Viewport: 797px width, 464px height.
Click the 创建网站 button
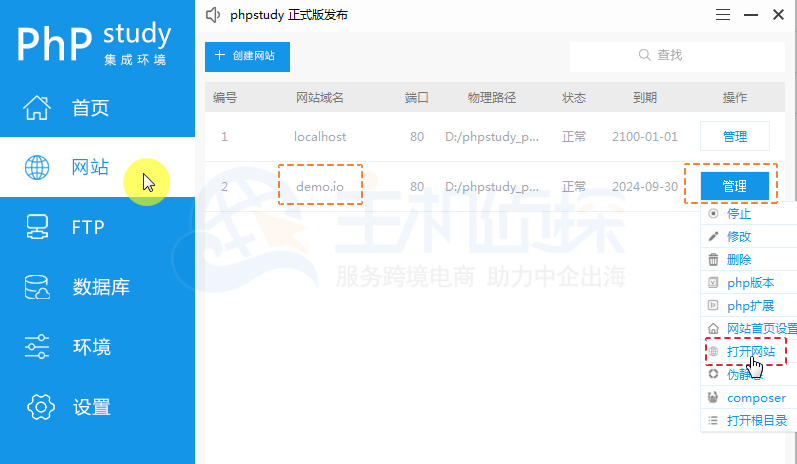tap(248, 56)
